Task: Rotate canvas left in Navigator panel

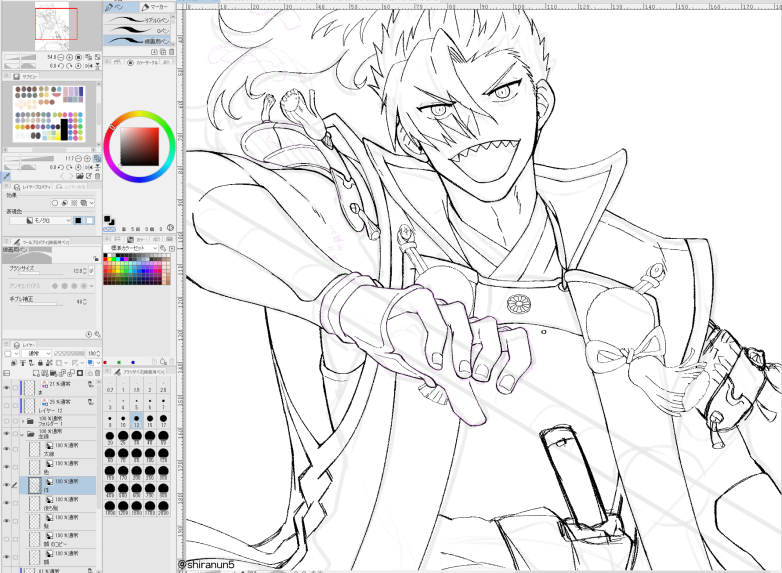Action: pyautogui.click(x=61, y=66)
